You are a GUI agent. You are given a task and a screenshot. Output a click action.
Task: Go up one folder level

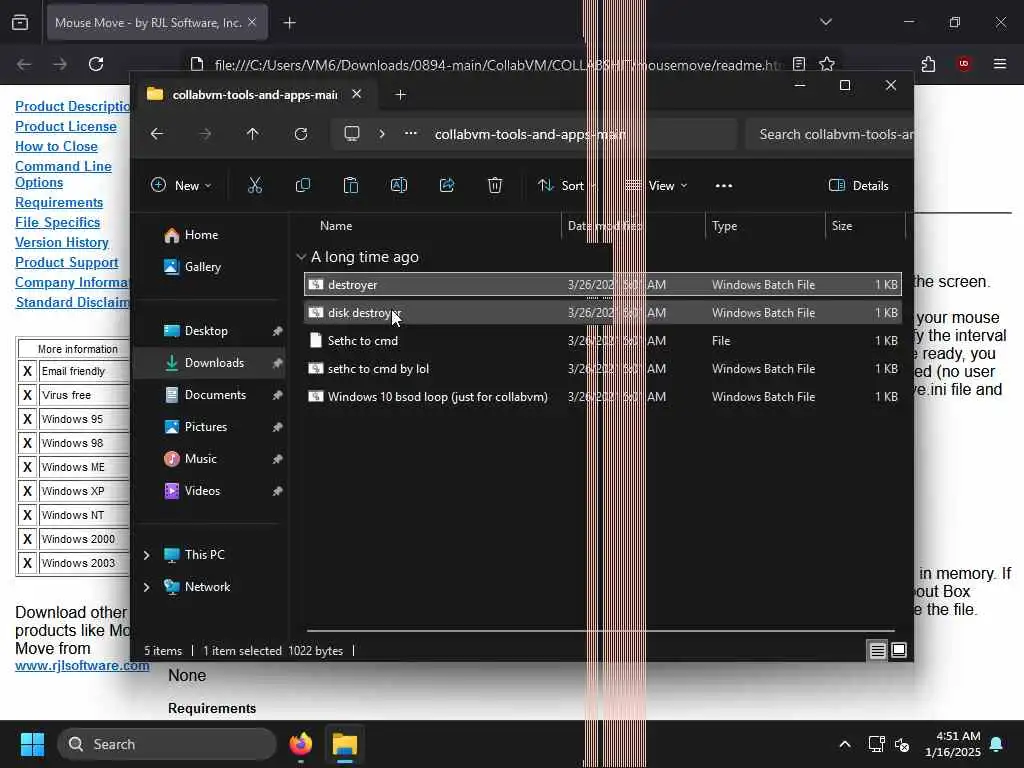253,134
